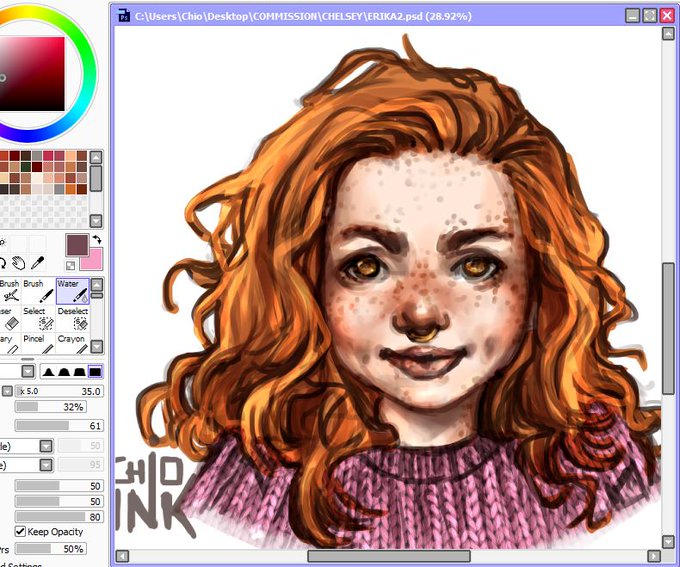Open the brush shape dropdown beside value 50
This screenshot has height=567, width=680.
point(46,446)
